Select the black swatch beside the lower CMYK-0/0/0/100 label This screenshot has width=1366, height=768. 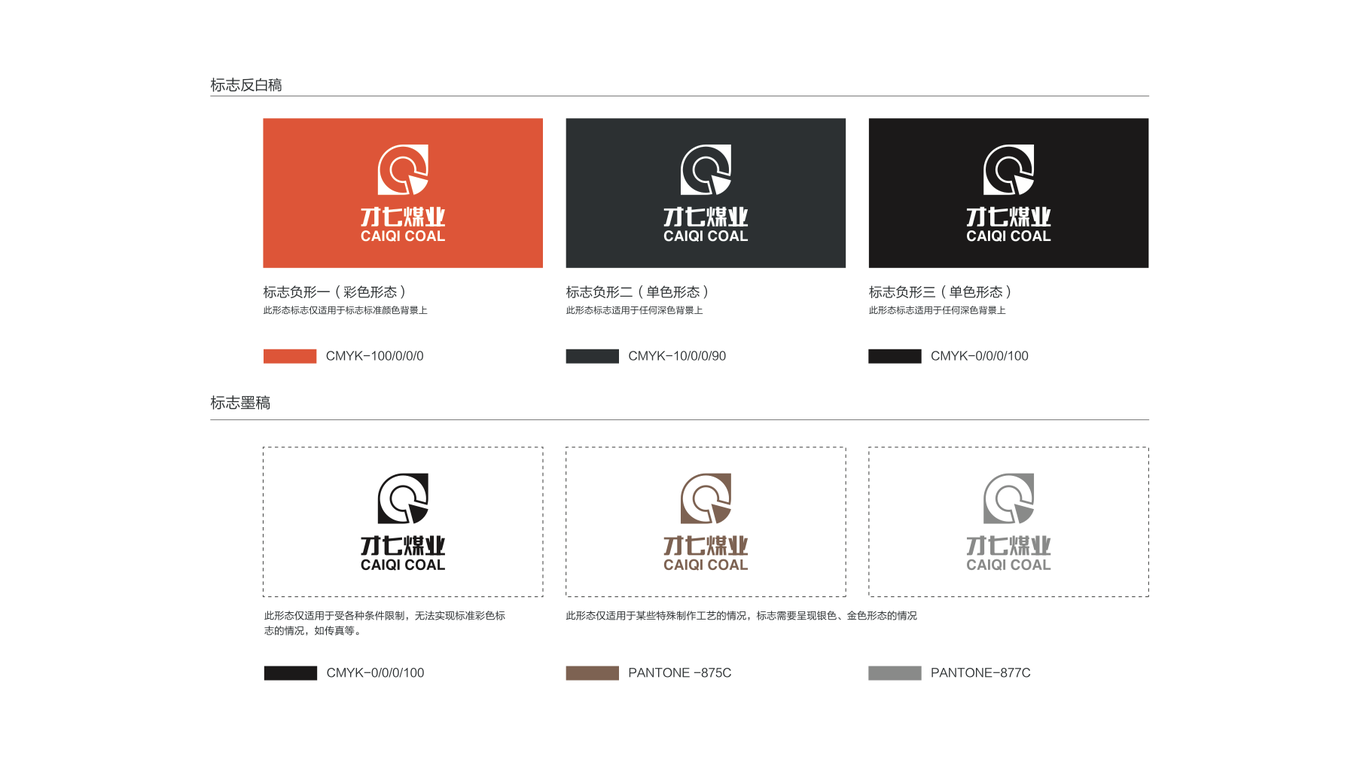tap(290, 673)
